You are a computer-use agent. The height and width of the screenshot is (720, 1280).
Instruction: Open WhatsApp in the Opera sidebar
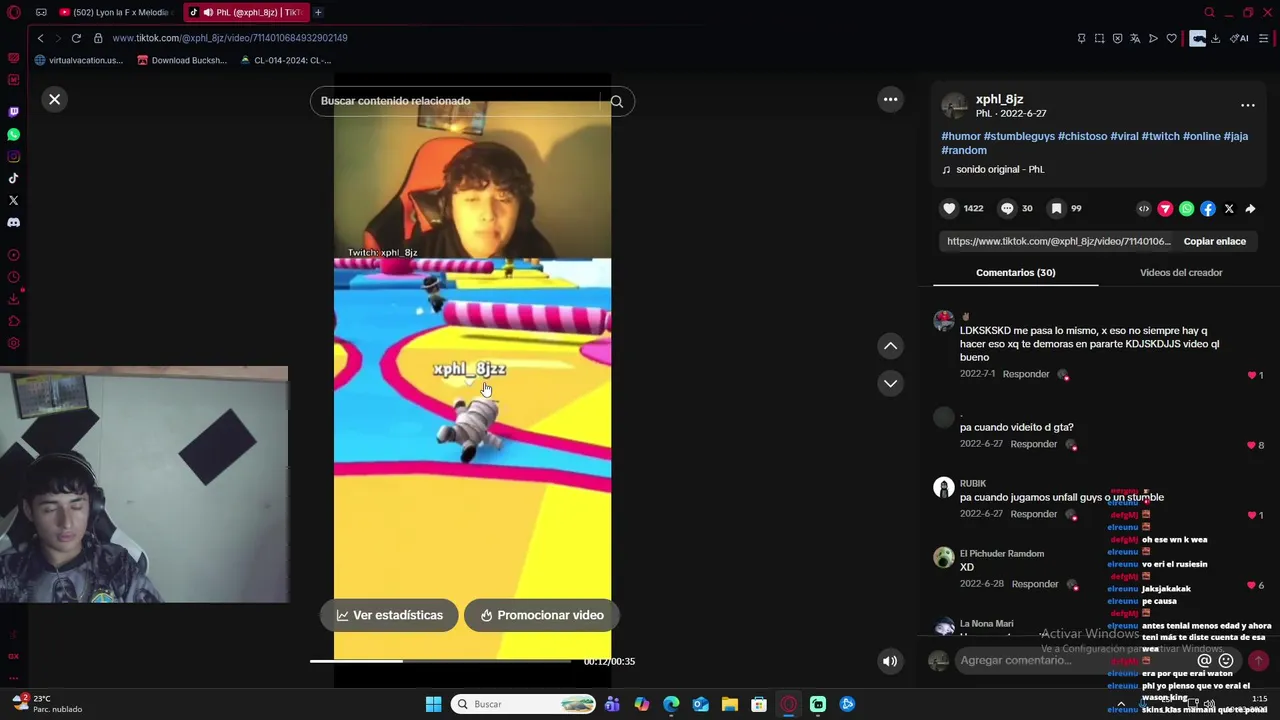(13, 134)
